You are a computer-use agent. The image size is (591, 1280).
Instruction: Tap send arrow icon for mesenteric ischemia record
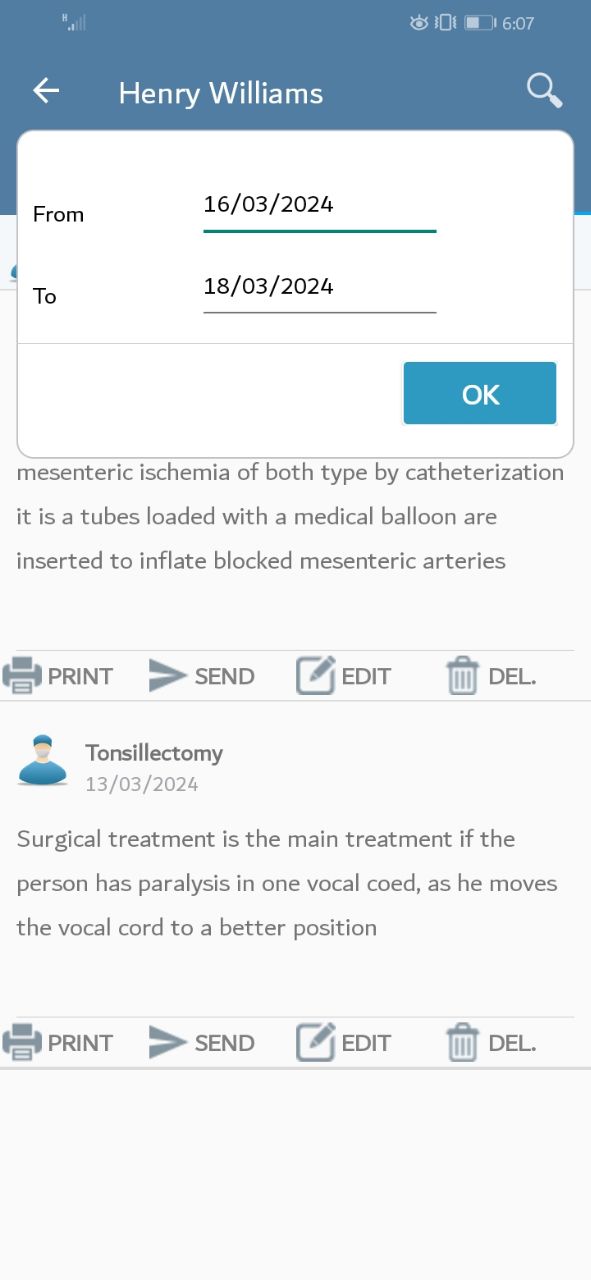click(x=168, y=676)
